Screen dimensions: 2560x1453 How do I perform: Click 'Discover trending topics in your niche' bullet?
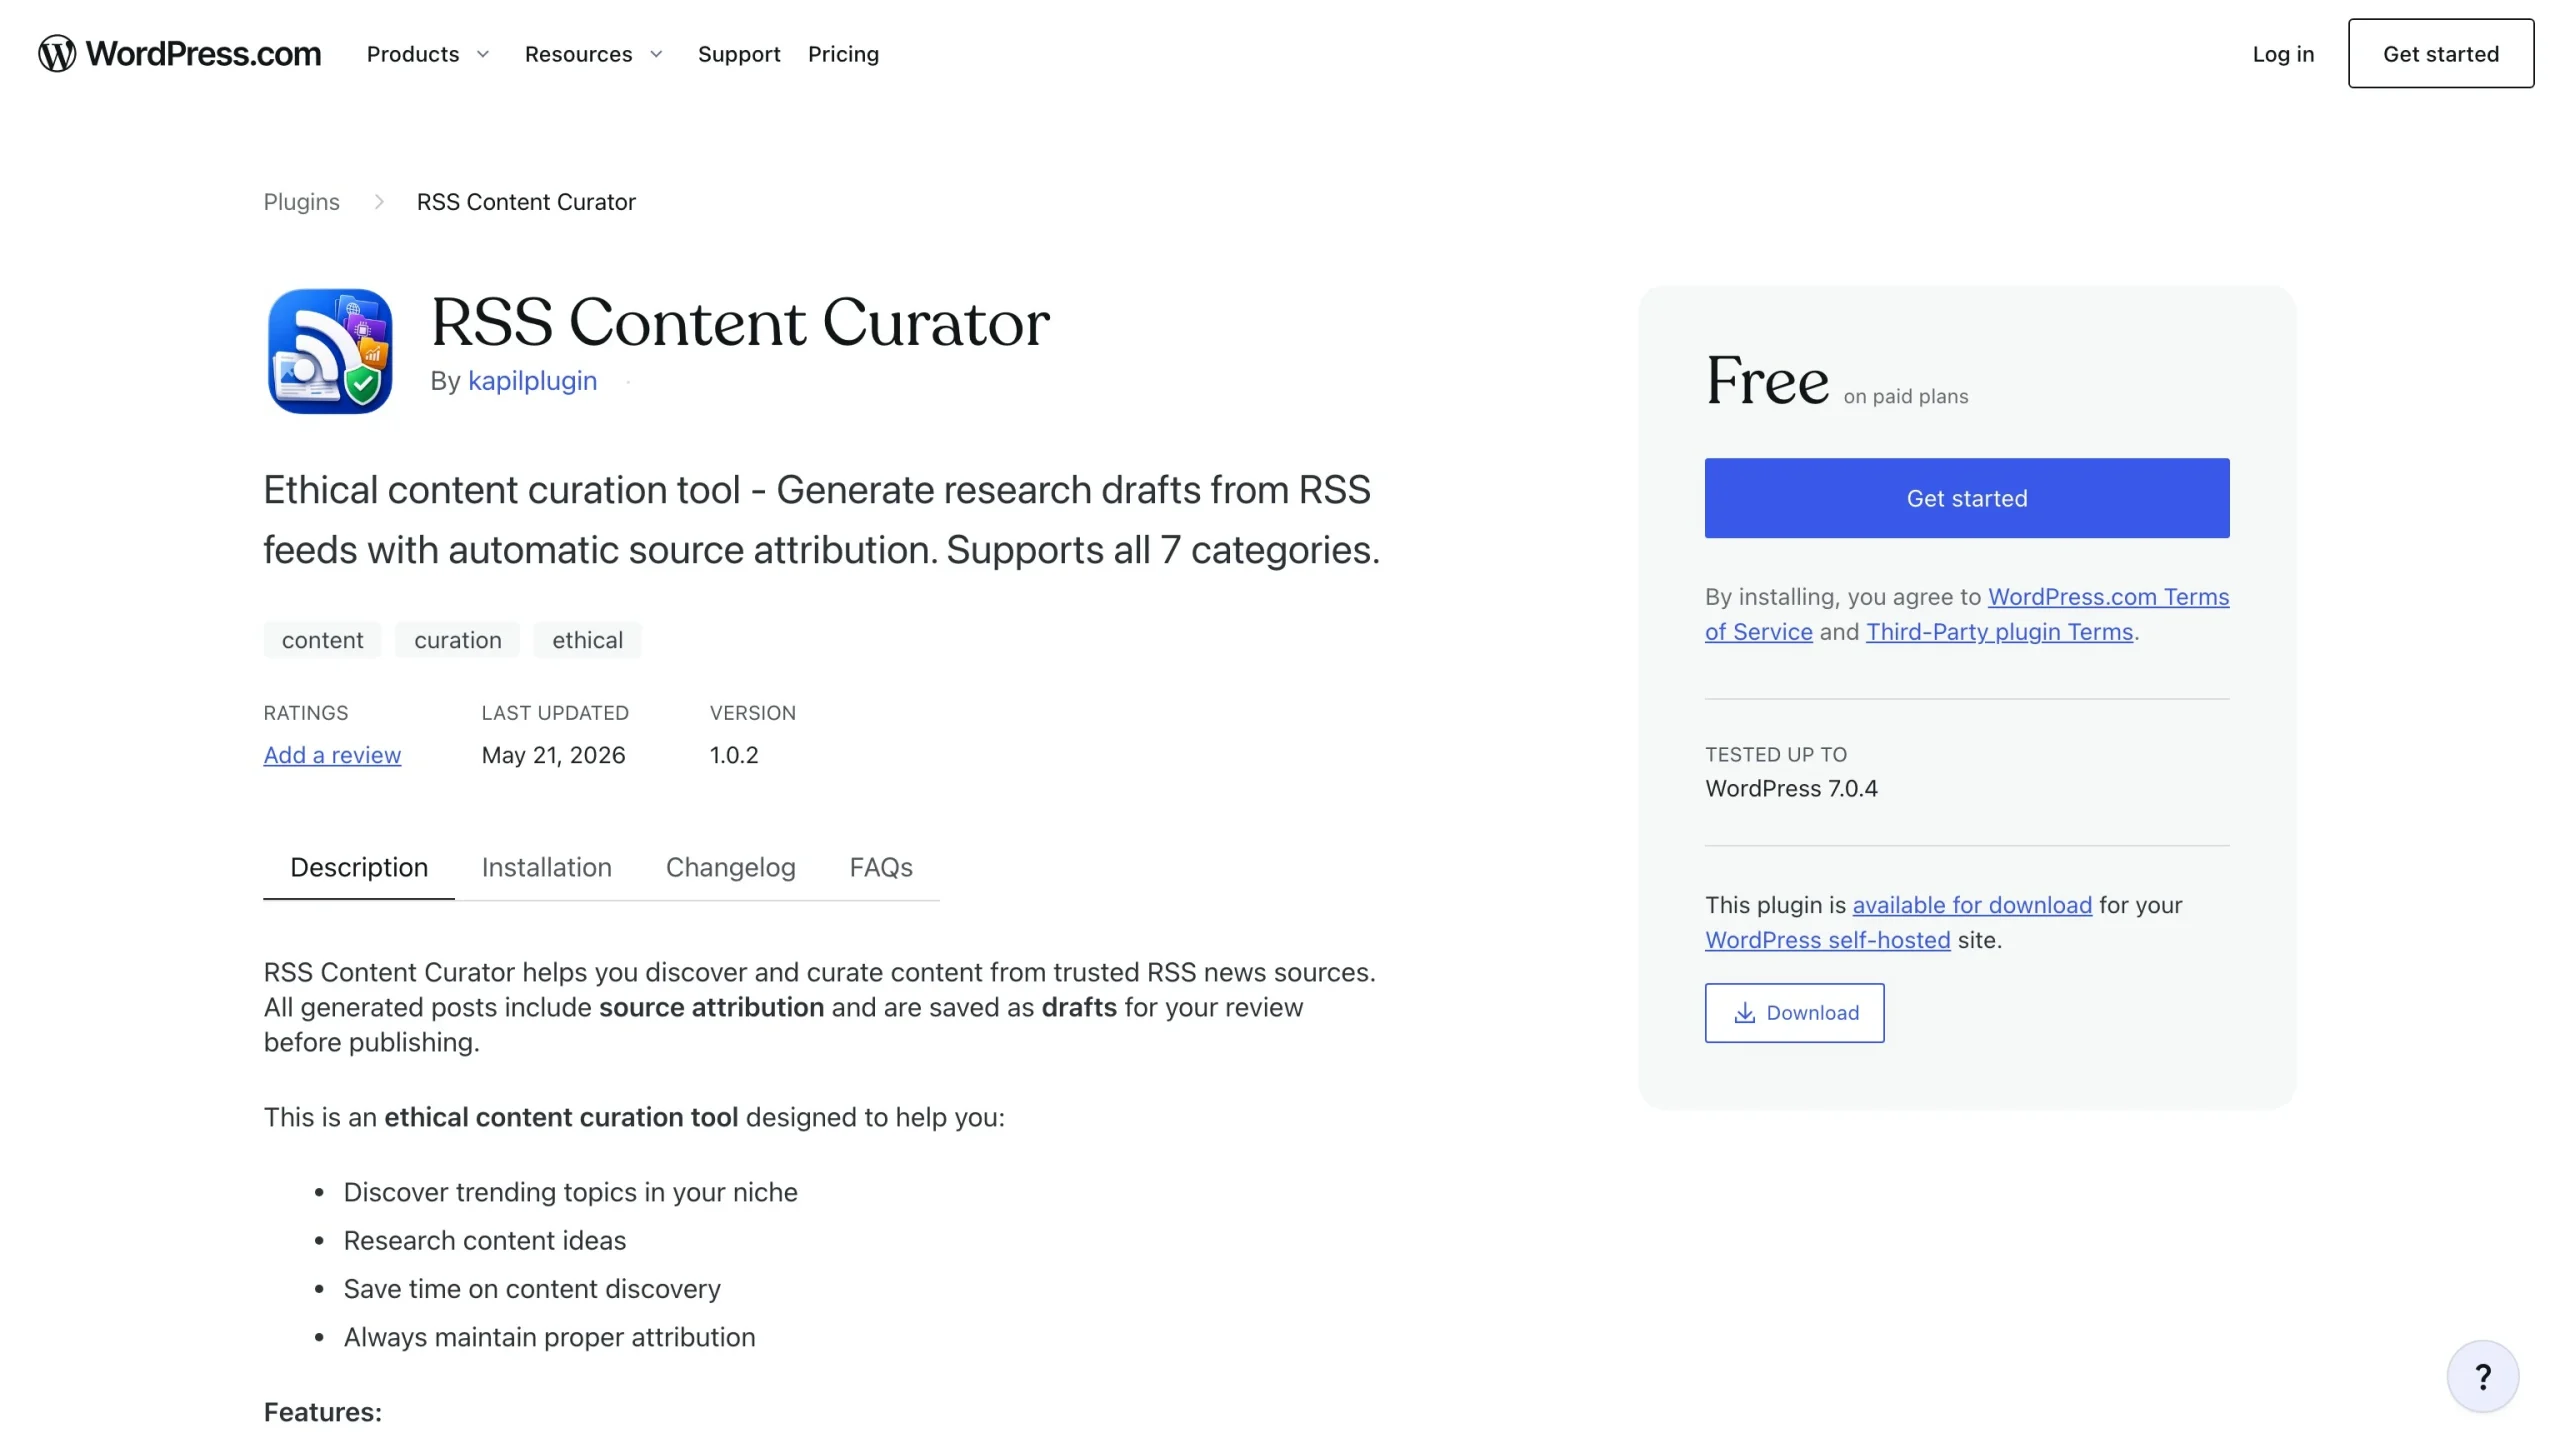click(570, 1192)
